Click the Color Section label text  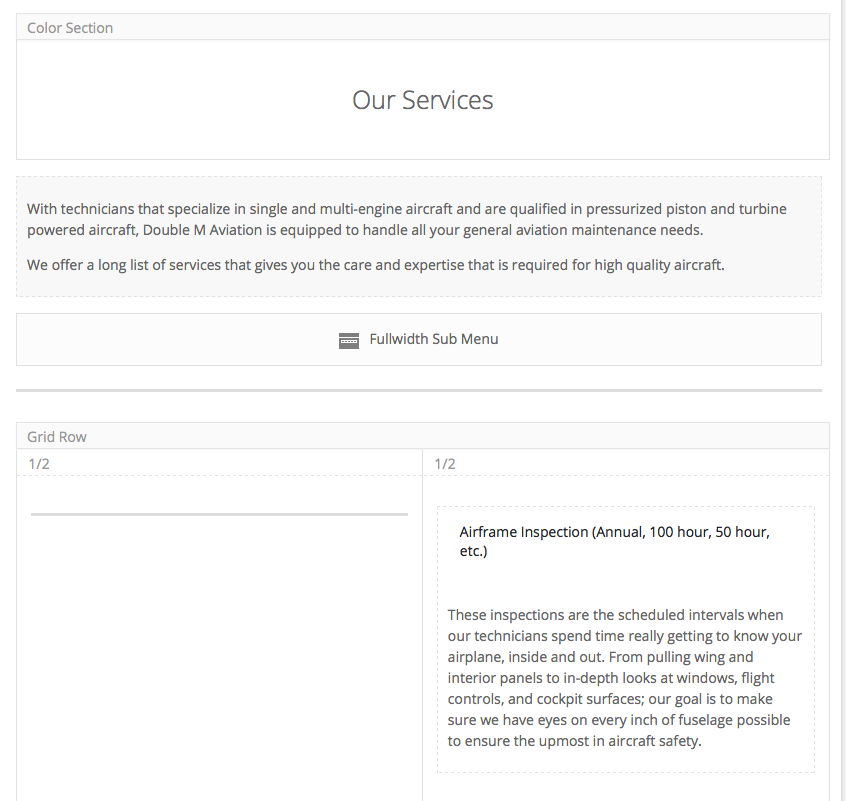click(70, 28)
